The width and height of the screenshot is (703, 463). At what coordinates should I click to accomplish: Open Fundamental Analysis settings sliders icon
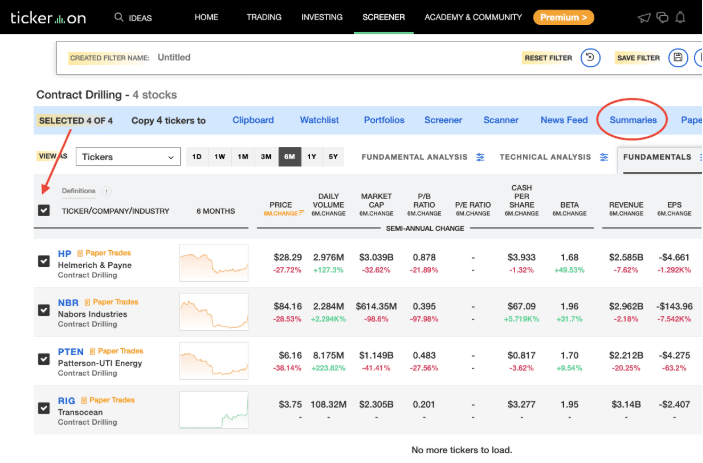[480, 157]
